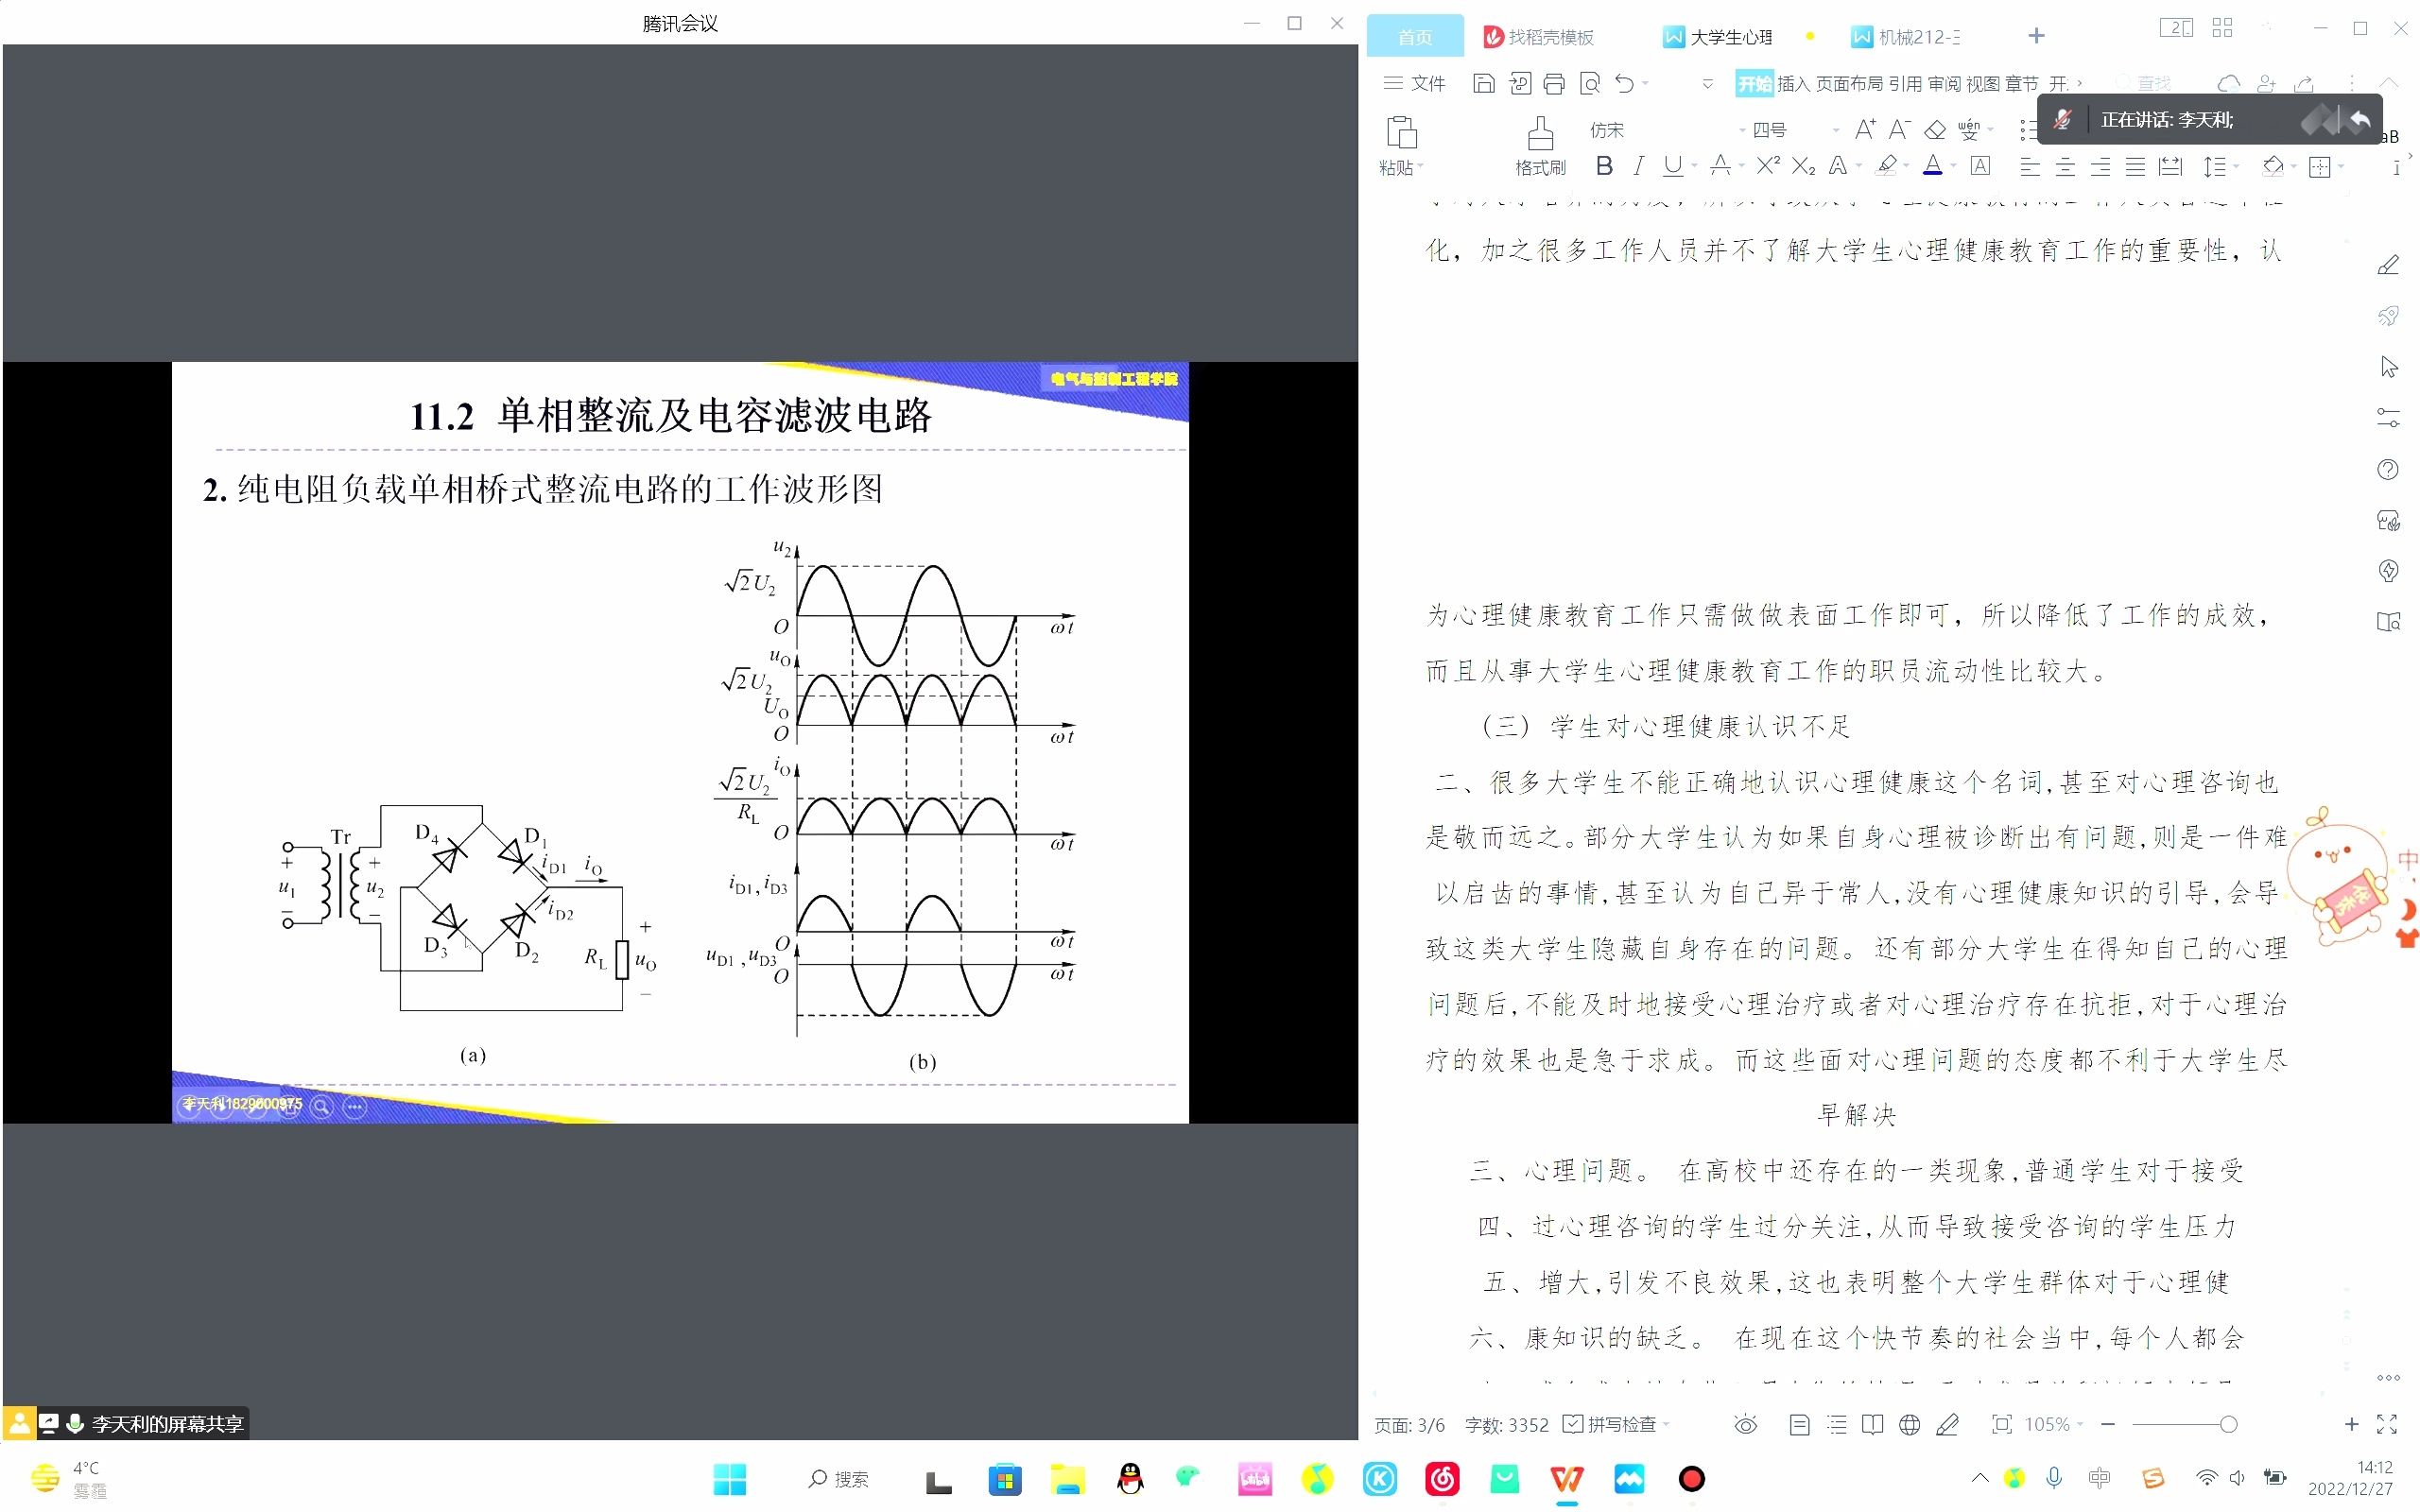
Task: Click the Paste clipboard icon
Action: [1401, 133]
